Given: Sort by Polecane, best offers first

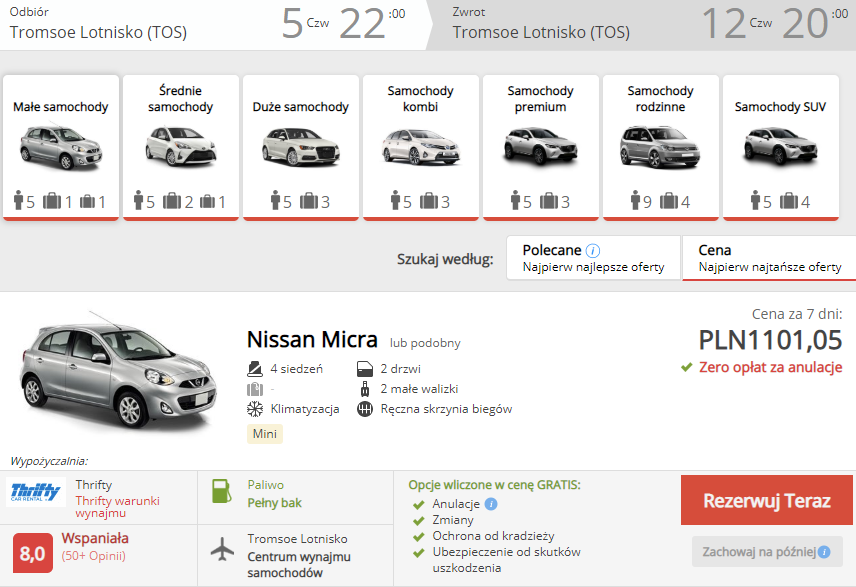Looking at the screenshot, I should coord(592,258).
